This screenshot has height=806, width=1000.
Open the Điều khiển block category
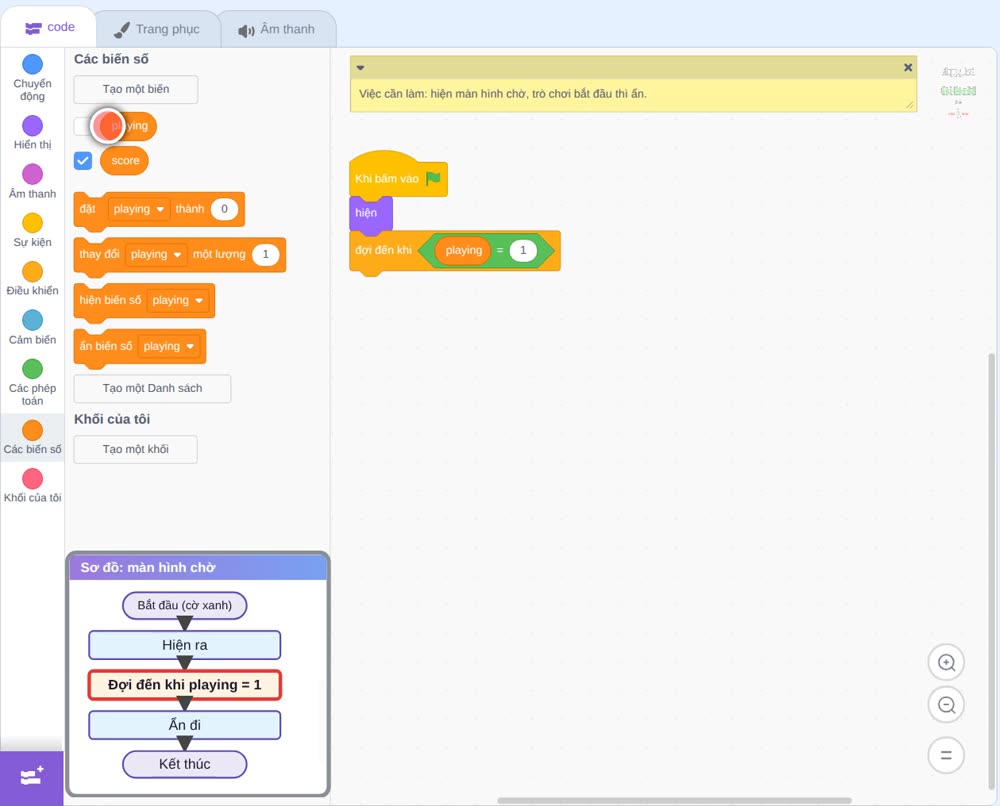(33, 279)
